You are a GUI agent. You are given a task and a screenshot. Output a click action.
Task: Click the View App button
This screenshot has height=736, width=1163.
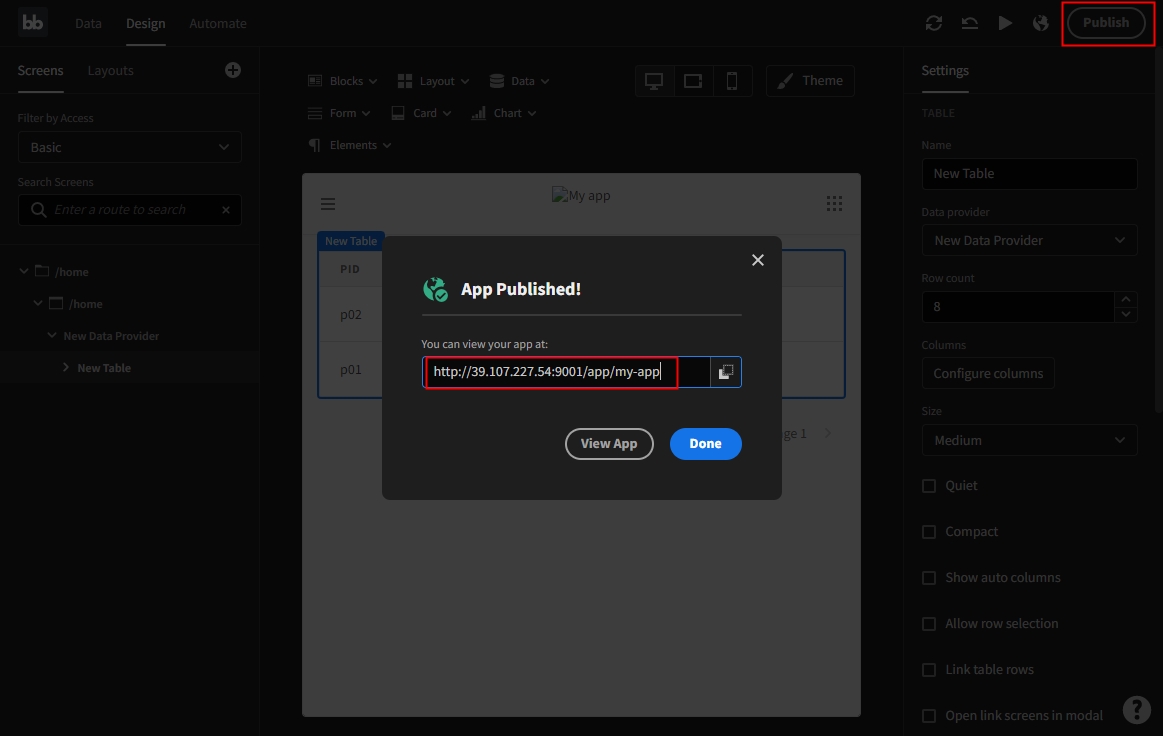[x=609, y=444]
